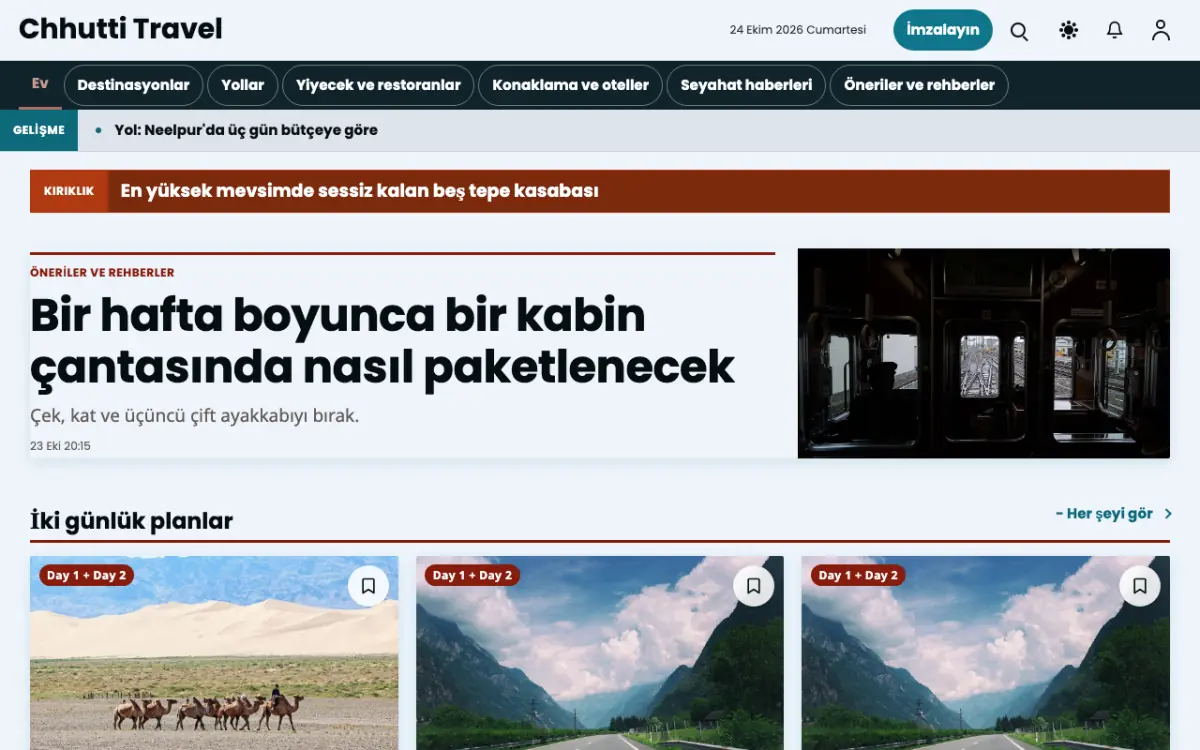Open ticker story about Neelpur budget
The width and height of the screenshot is (1200, 750).
point(246,130)
